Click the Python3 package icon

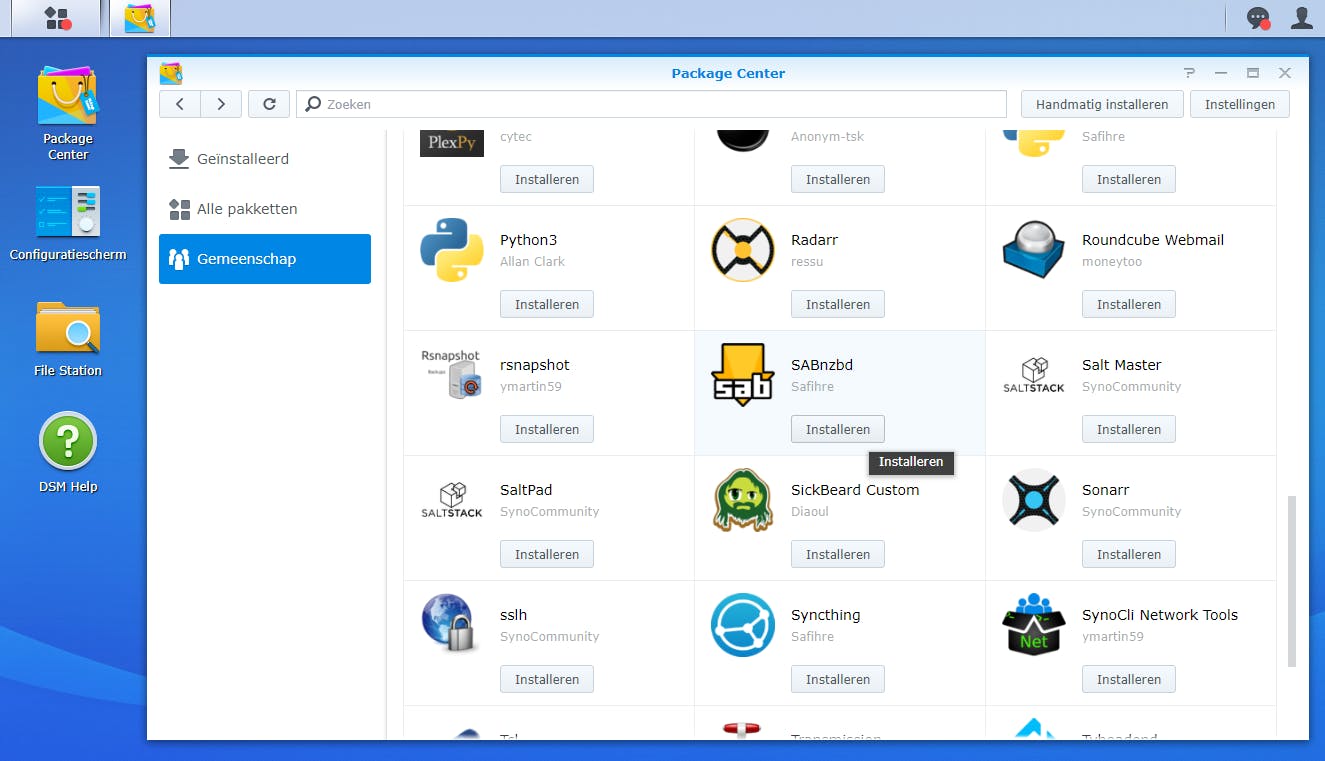click(x=452, y=250)
